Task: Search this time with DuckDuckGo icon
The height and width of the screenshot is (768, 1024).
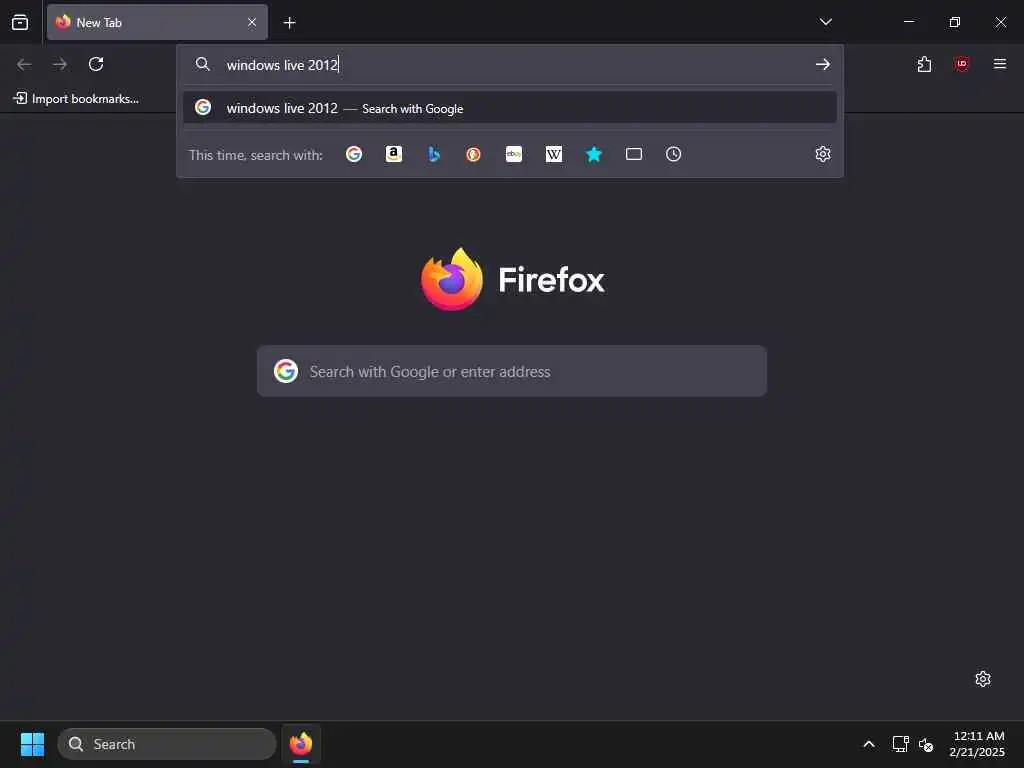Action: (473, 154)
